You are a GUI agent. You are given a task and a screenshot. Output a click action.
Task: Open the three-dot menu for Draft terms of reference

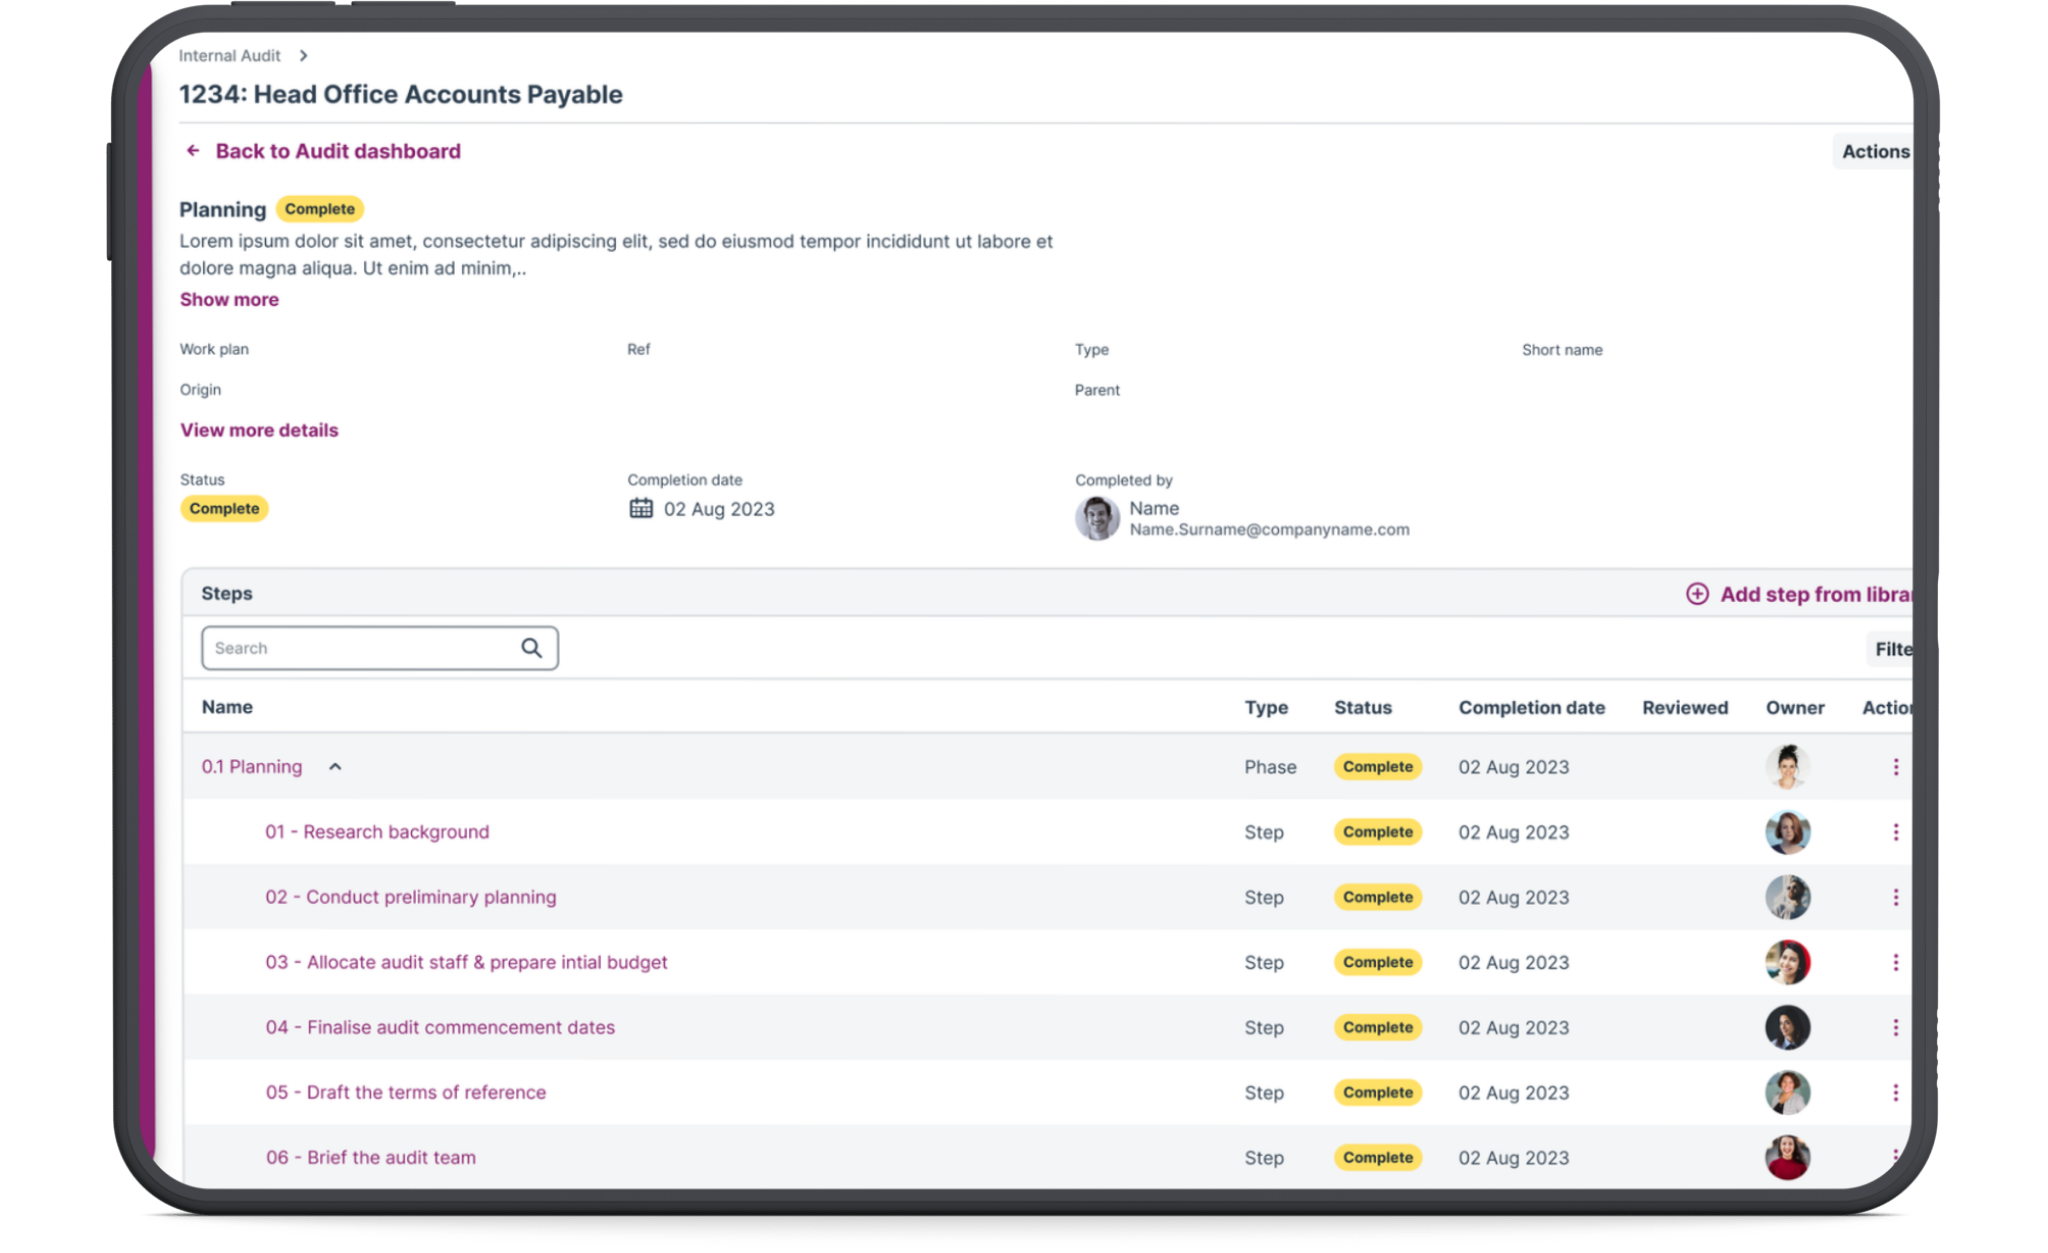pos(1895,1092)
